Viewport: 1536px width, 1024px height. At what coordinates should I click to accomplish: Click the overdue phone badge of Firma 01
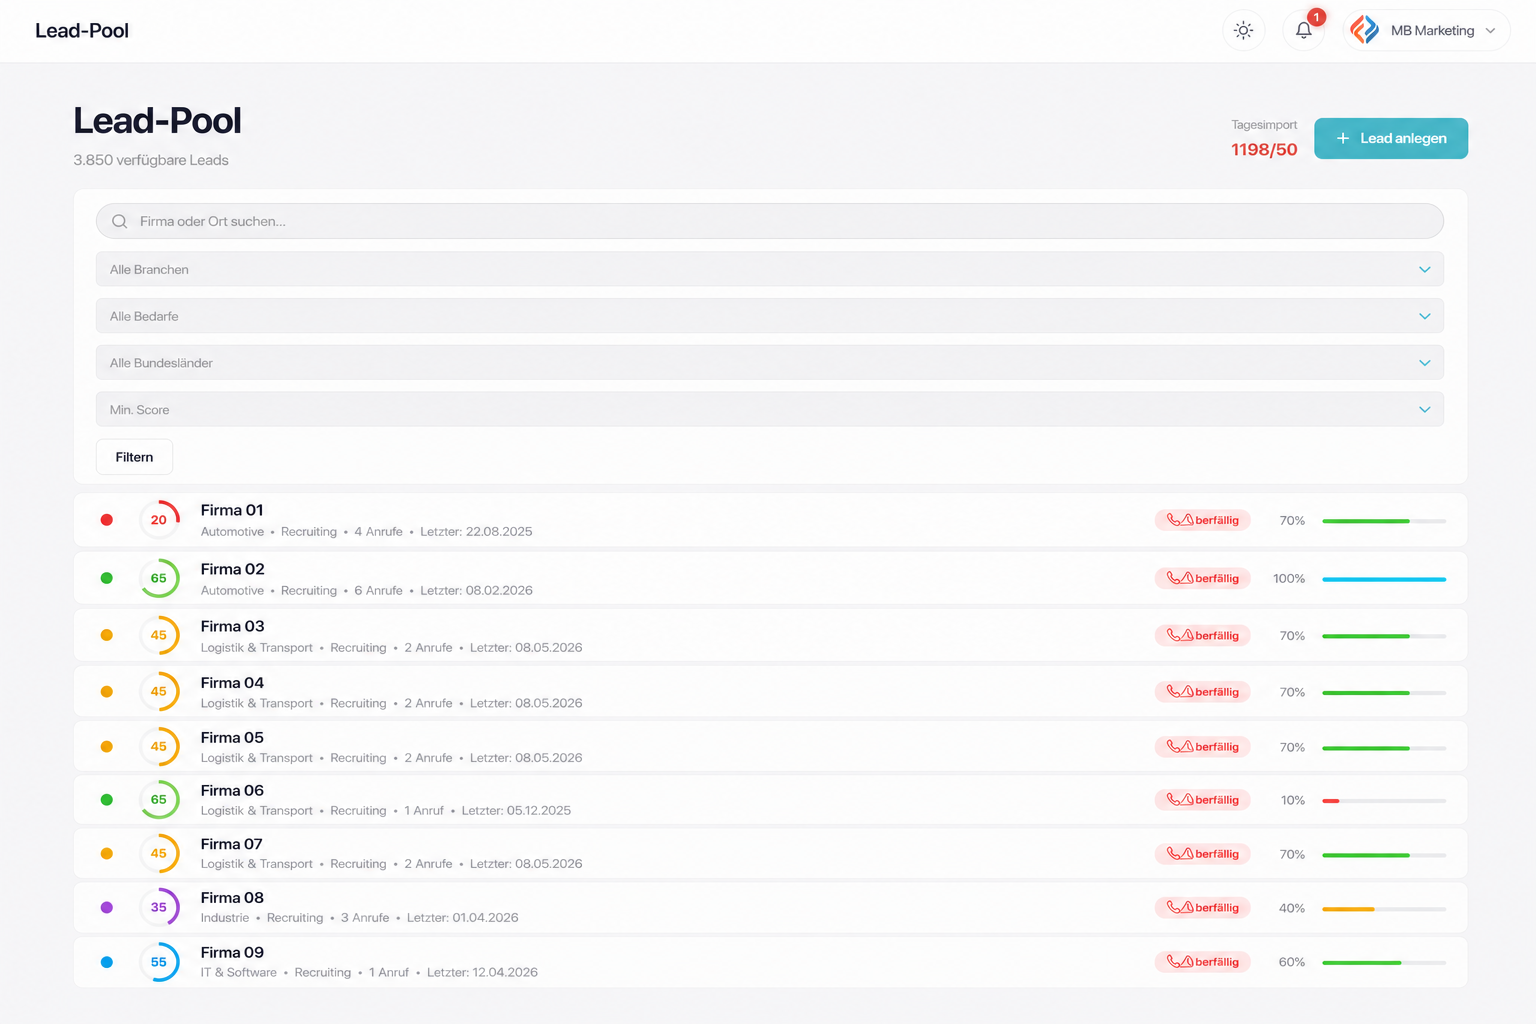[x=1202, y=520]
